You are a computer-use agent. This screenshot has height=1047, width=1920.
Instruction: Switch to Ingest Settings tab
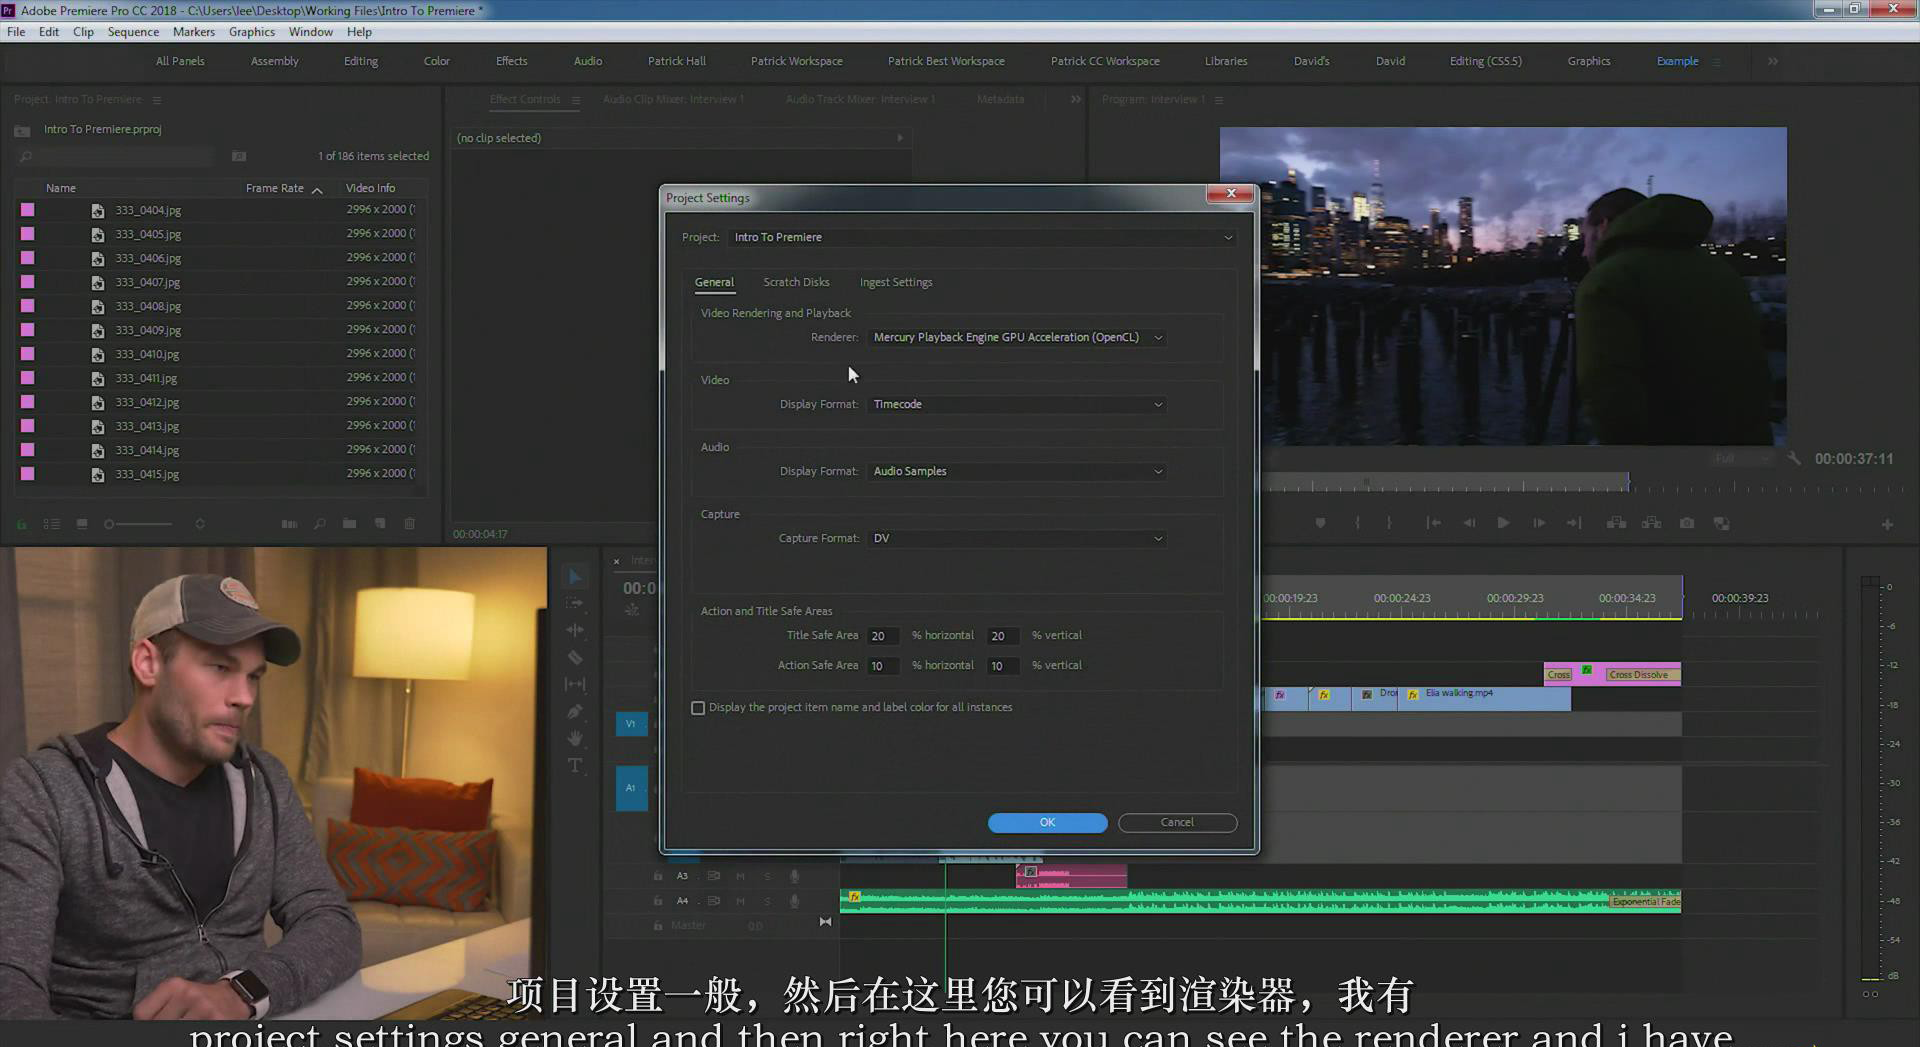click(x=896, y=283)
